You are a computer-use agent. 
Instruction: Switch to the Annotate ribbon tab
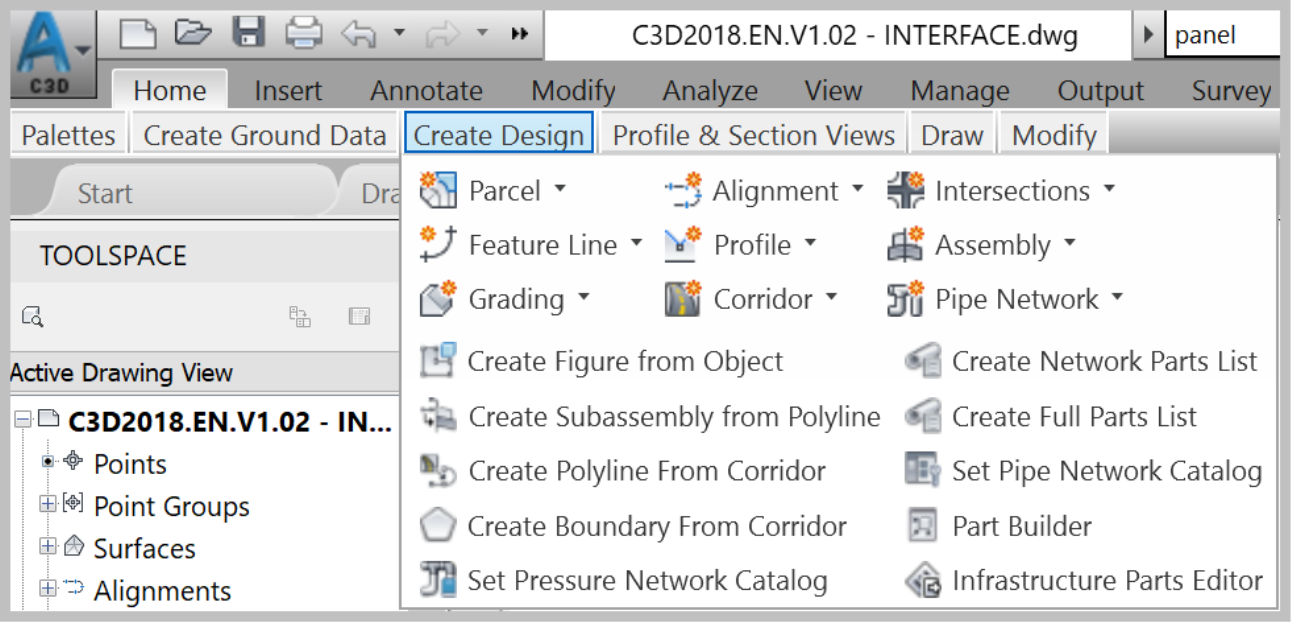click(427, 90)
